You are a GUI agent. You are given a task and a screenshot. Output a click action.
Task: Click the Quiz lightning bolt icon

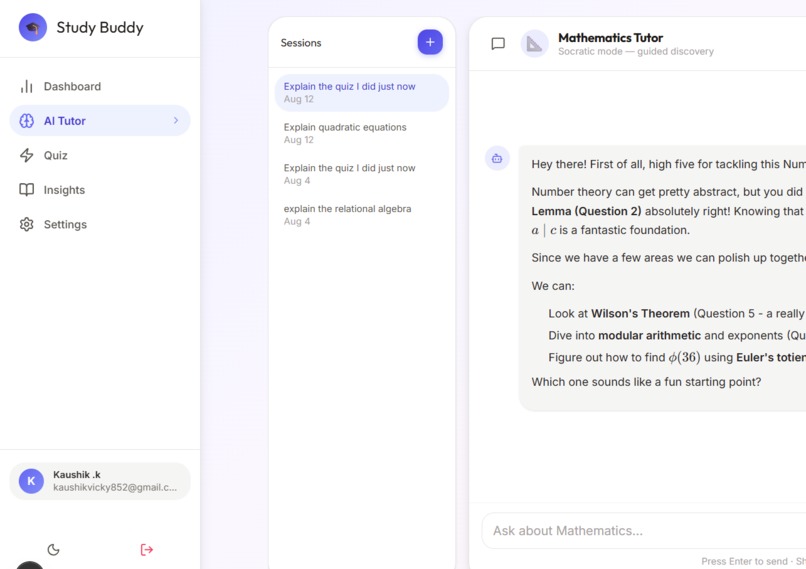tap(27, 155)
